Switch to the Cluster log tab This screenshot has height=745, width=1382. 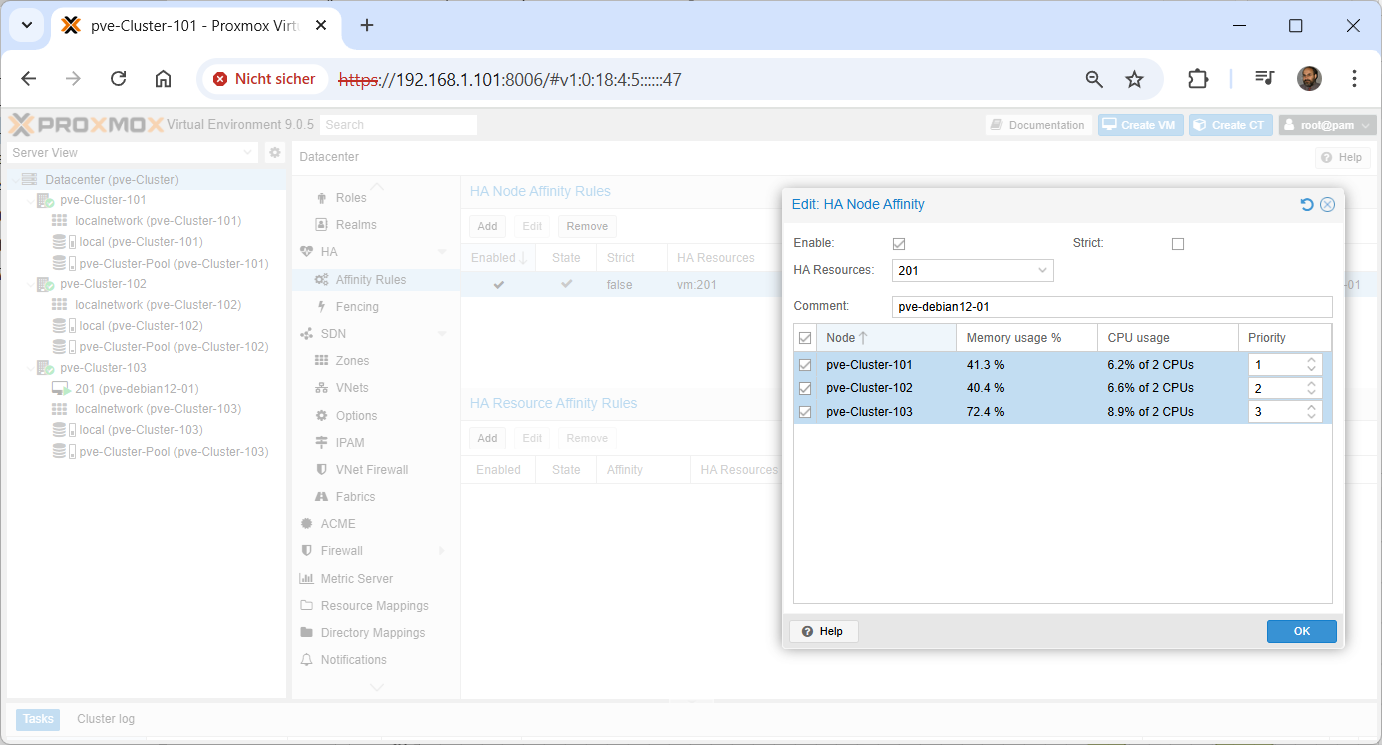click(105, 719)
